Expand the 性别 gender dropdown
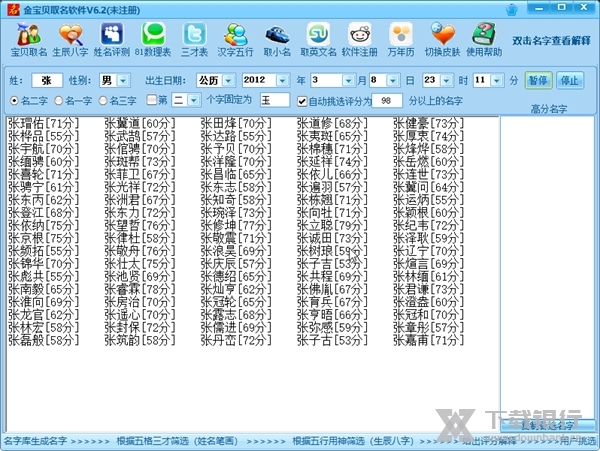The height and width of the screenshot is (451, 600). 123,80
